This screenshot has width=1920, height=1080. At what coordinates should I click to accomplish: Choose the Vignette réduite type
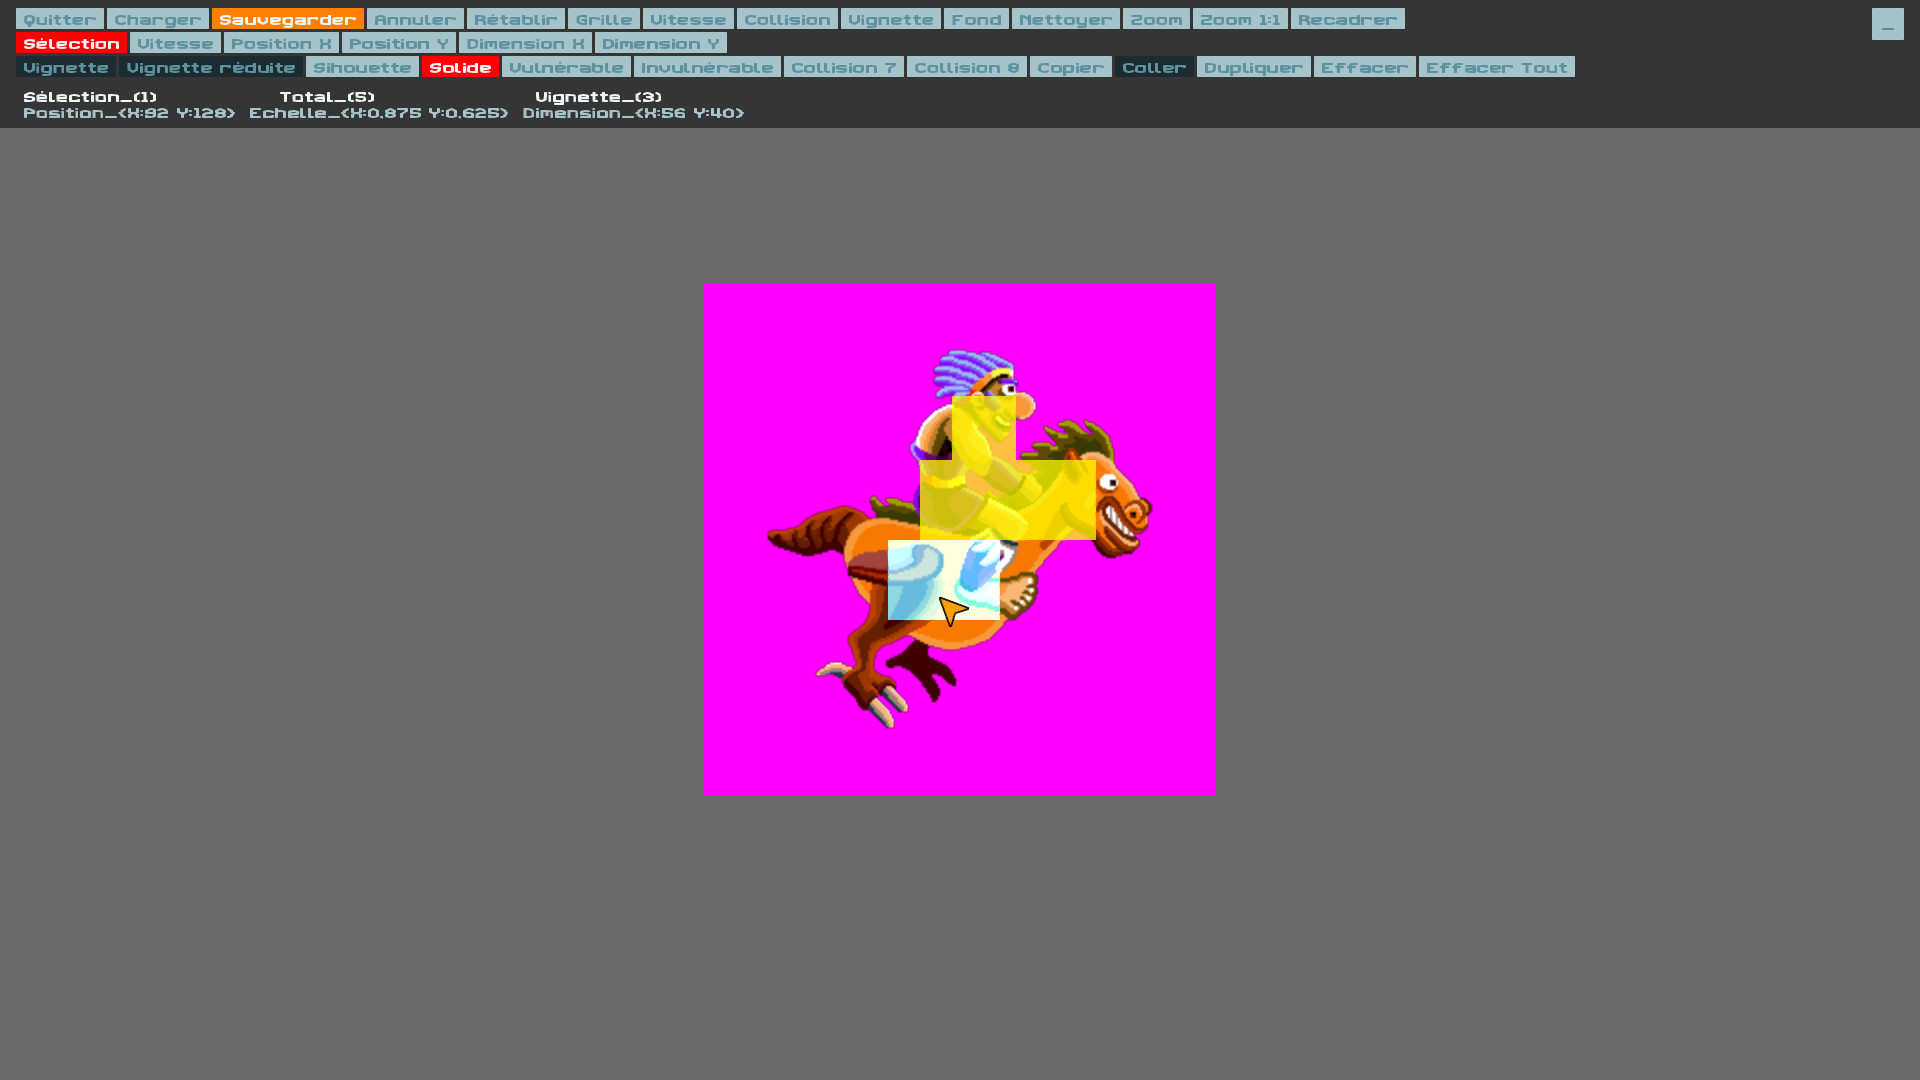tap(211, 67)
